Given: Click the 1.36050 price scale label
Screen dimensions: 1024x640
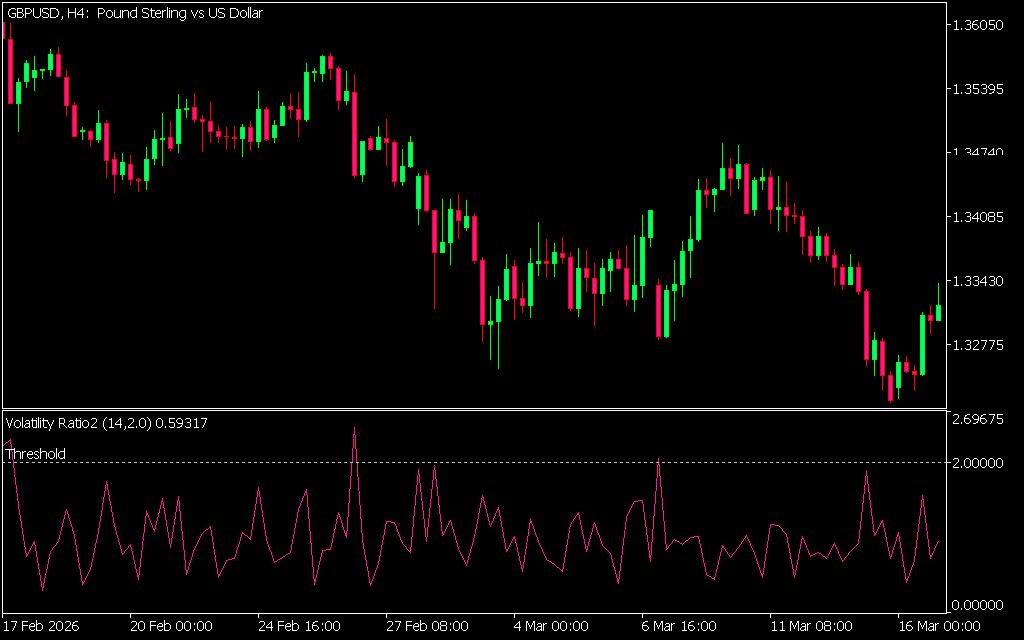Looking at the screenshot, I should (x=979, y=25).
